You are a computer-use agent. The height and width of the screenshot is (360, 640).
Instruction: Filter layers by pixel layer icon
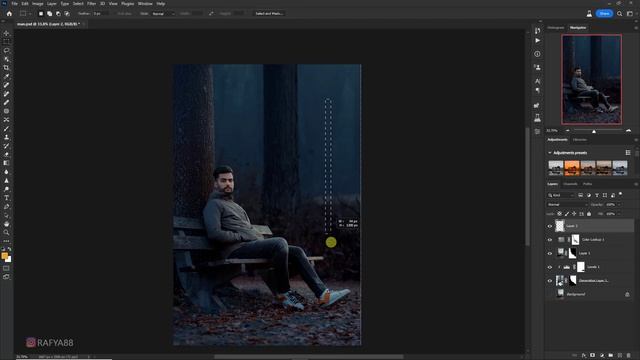[x=580, y=196]
